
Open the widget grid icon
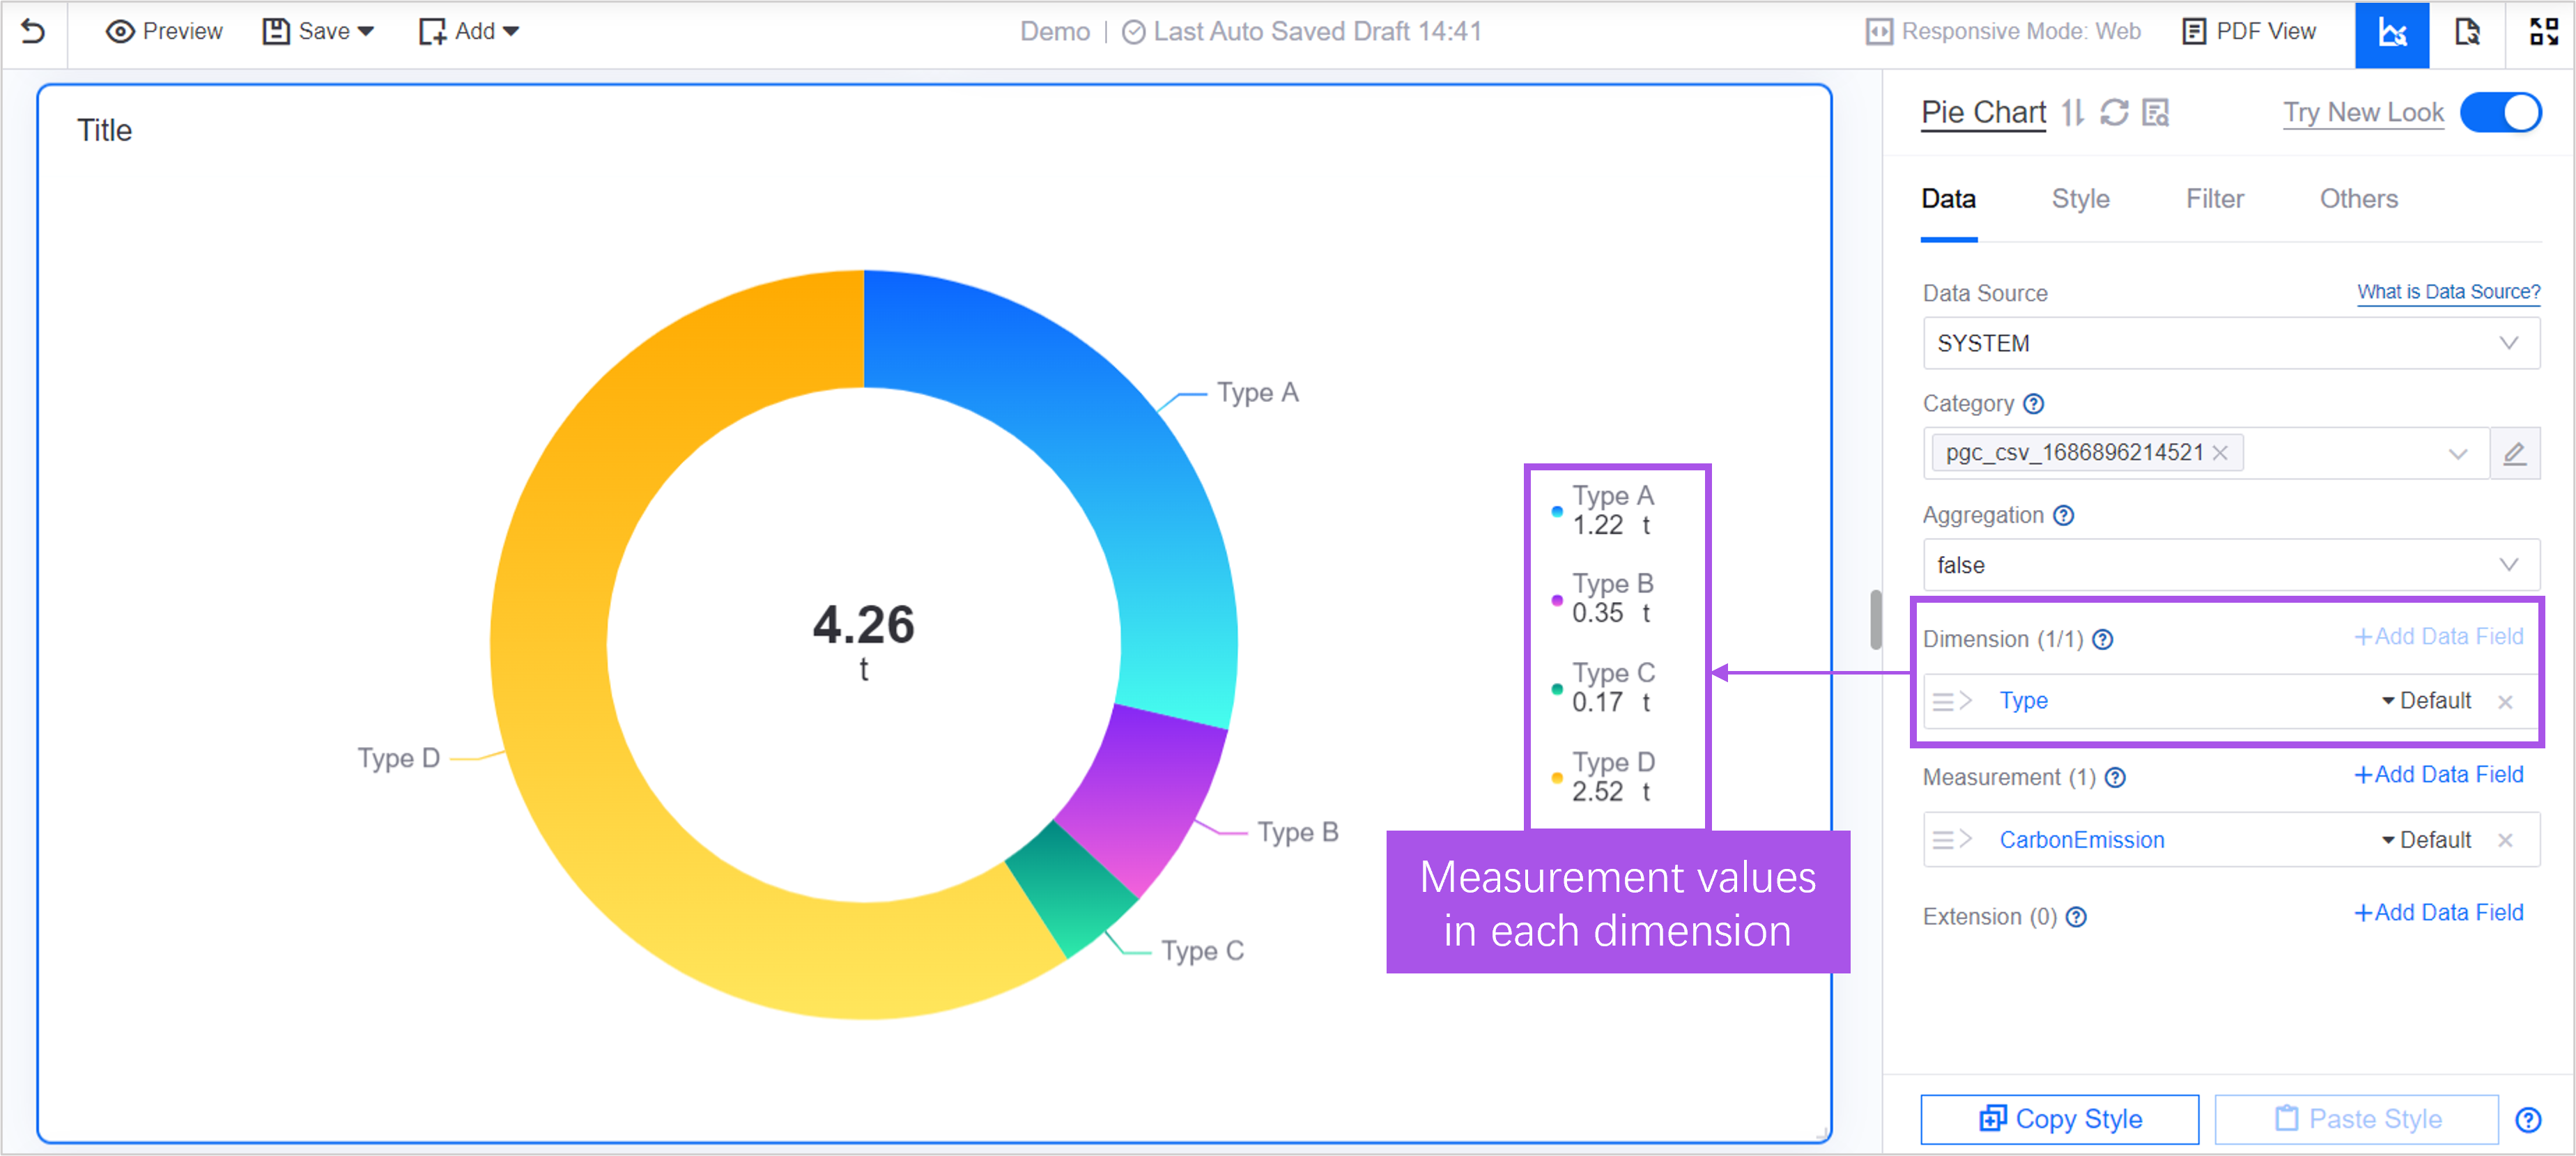click(2543, 32)
